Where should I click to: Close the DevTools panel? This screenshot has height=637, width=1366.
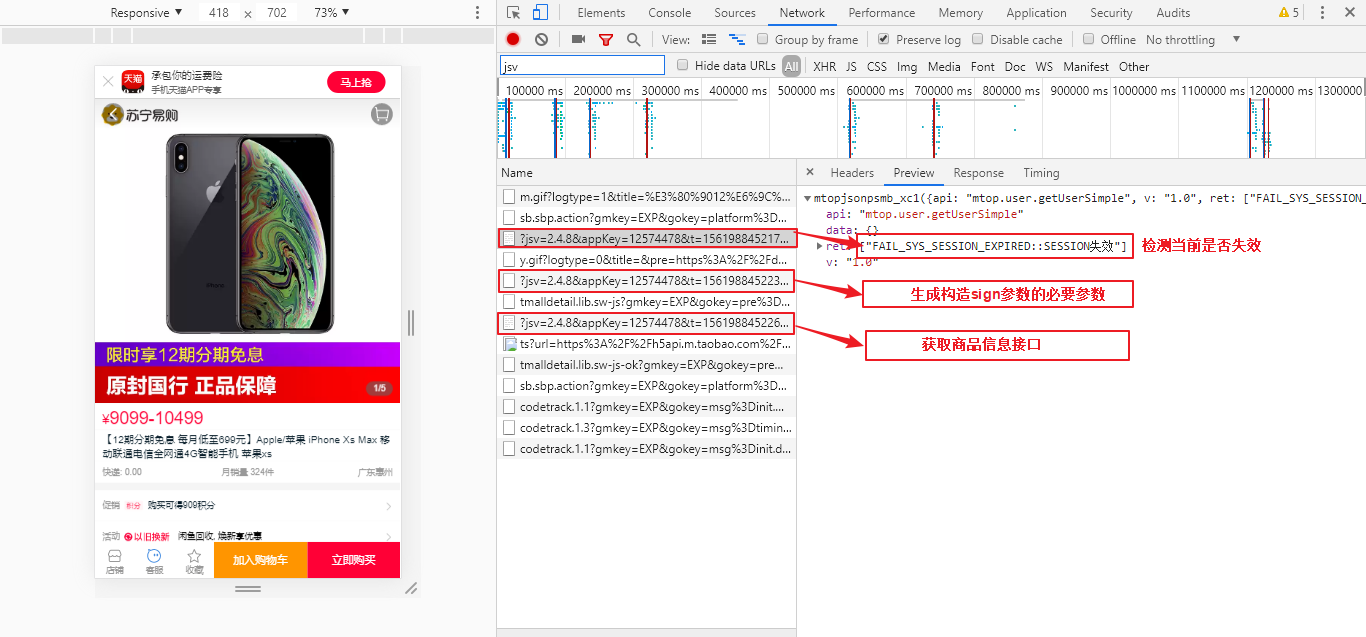tap(1349, 13)
